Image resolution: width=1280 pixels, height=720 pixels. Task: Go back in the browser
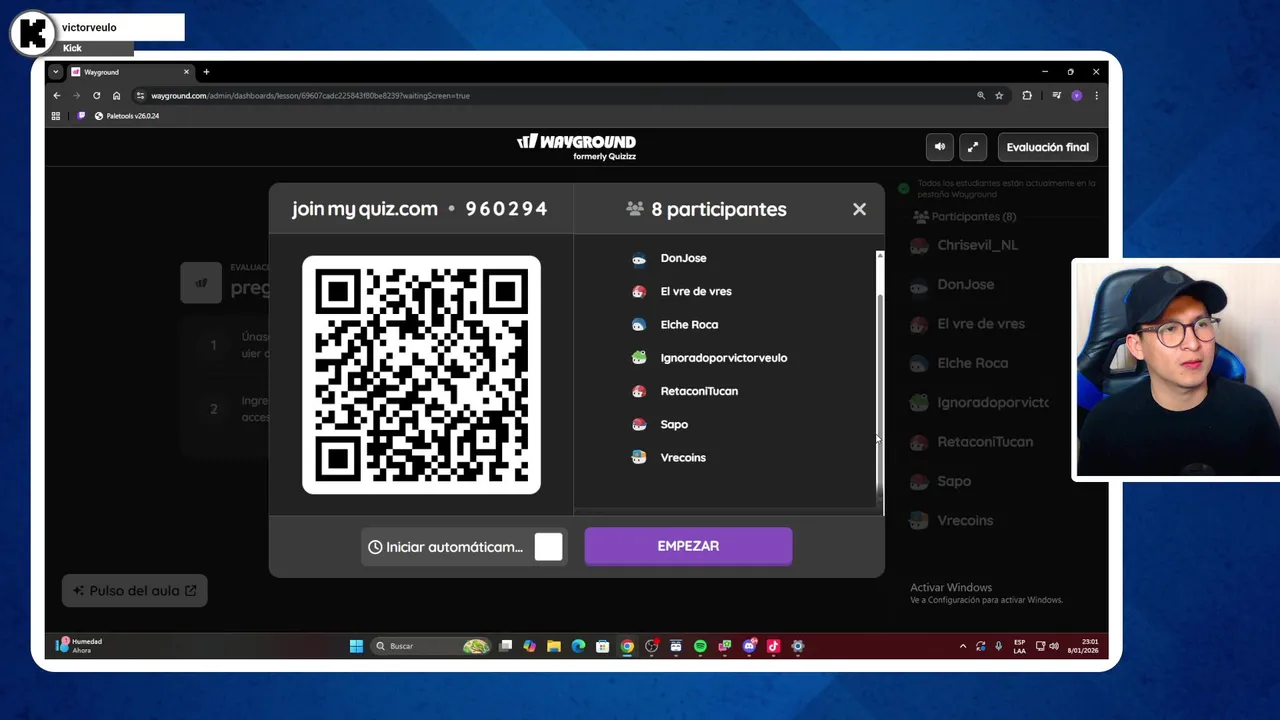click(57, 96)
